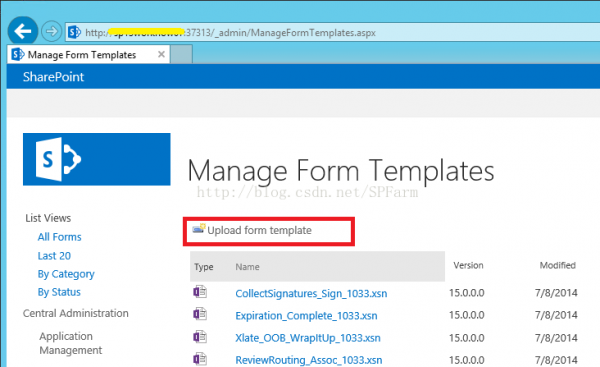Click the 7/8/2014 date of ReviewRouting_Assoc_1033.xsn

point(556,360)
